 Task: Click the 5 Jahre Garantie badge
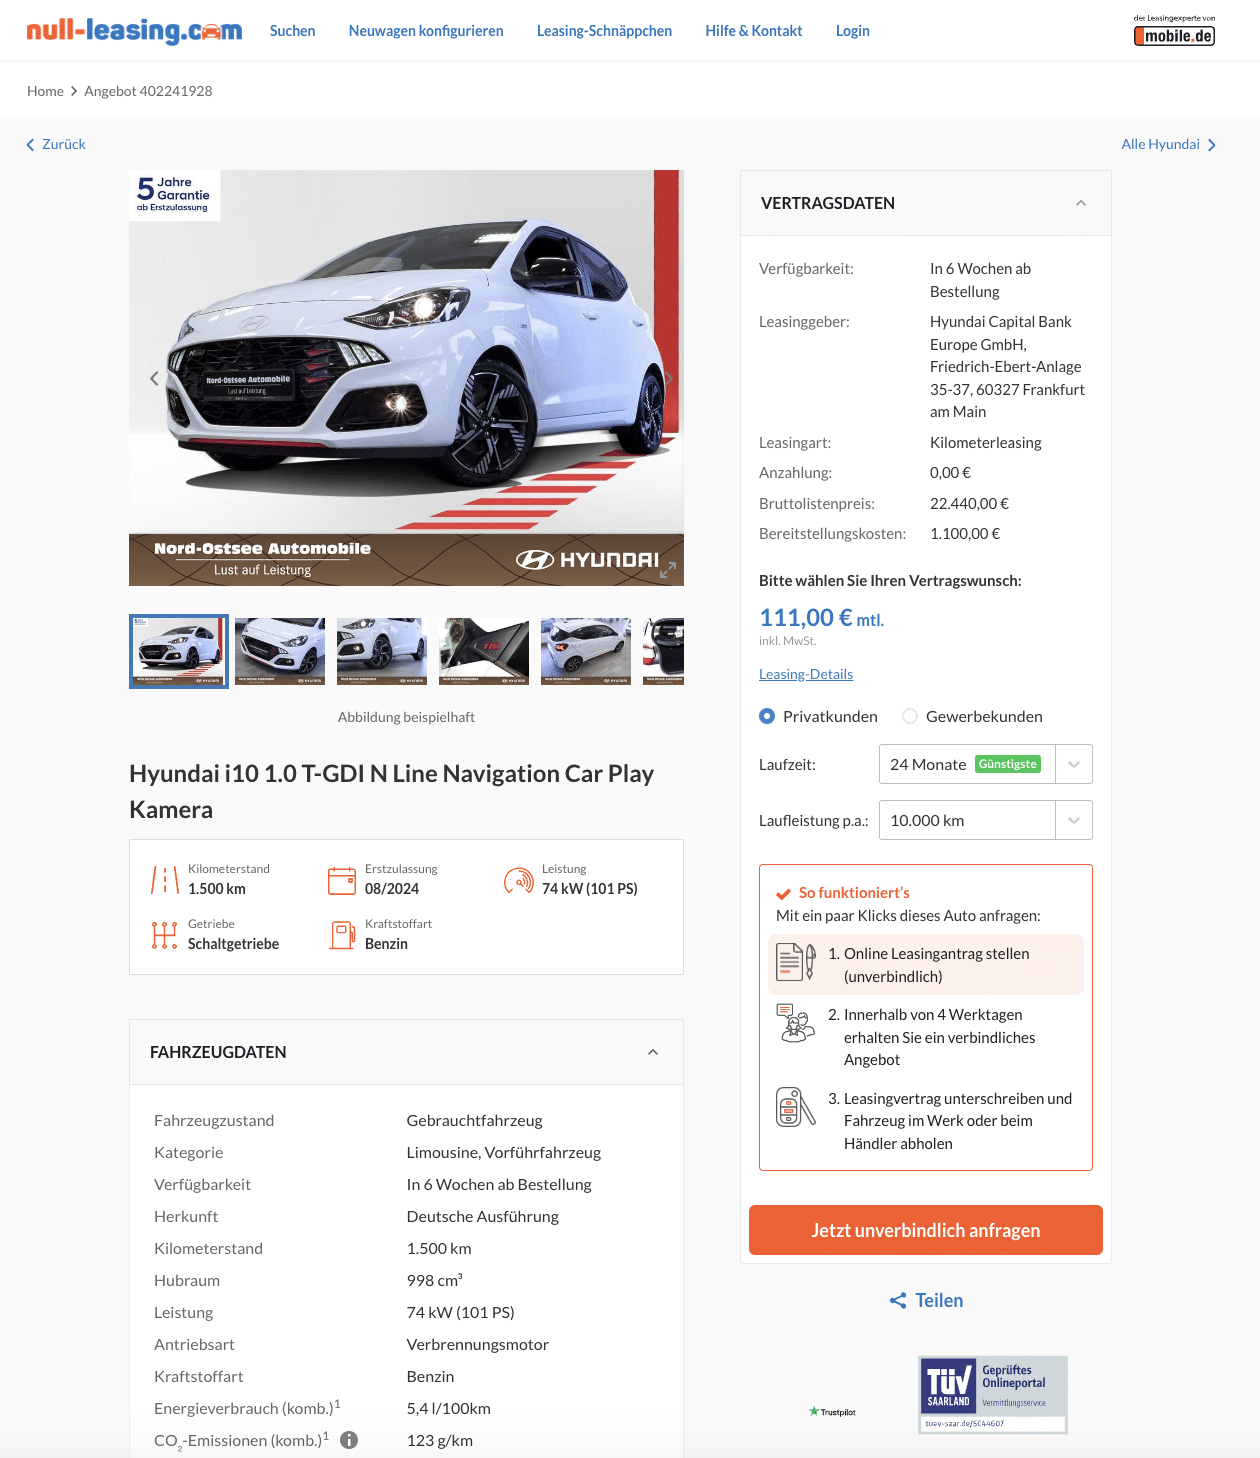click(x=174, y=194)
